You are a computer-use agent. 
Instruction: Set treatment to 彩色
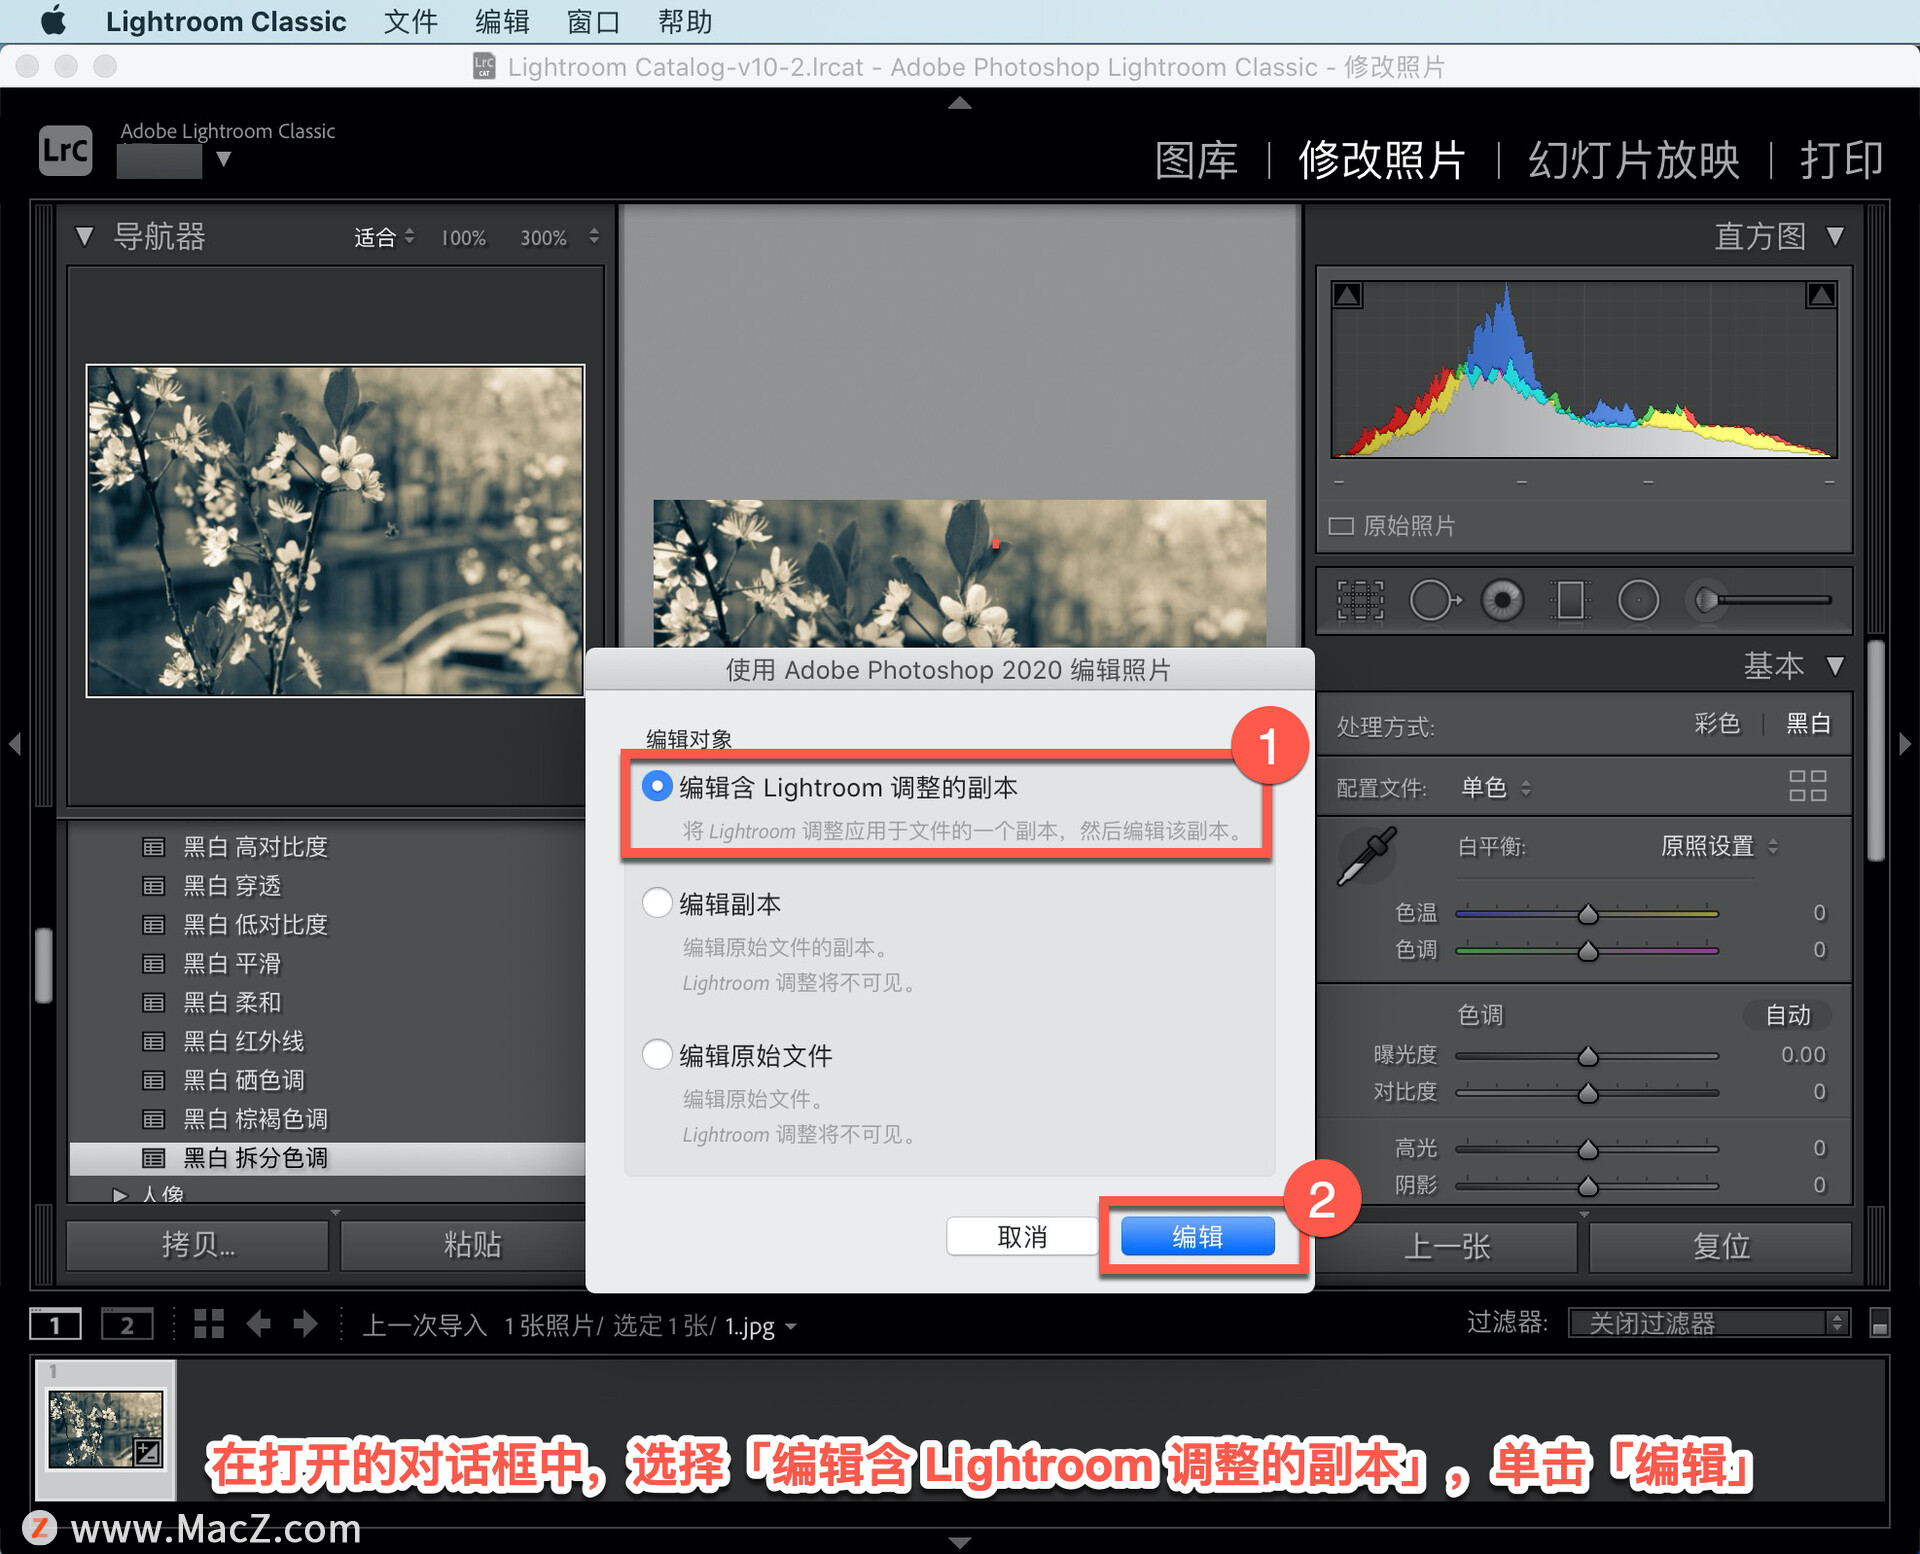(1717, 724)
